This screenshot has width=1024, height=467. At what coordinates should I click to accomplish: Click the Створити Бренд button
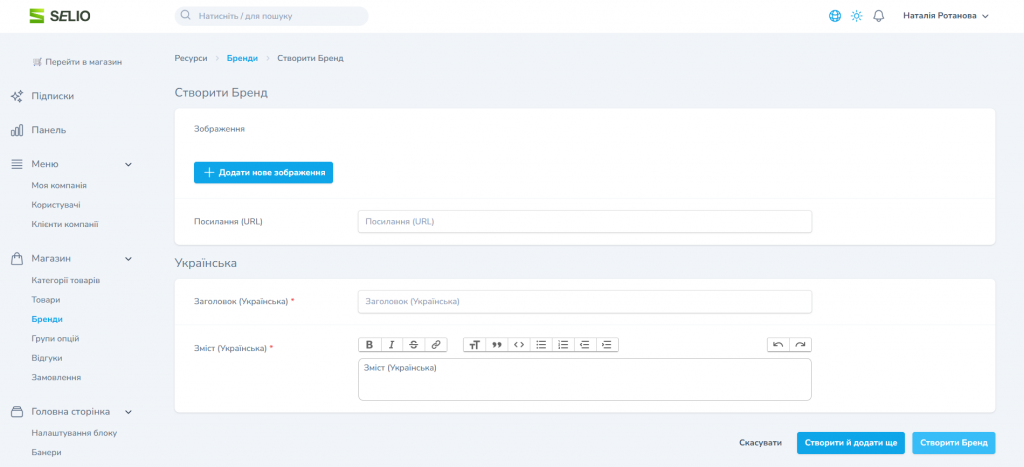pos(953,442)
